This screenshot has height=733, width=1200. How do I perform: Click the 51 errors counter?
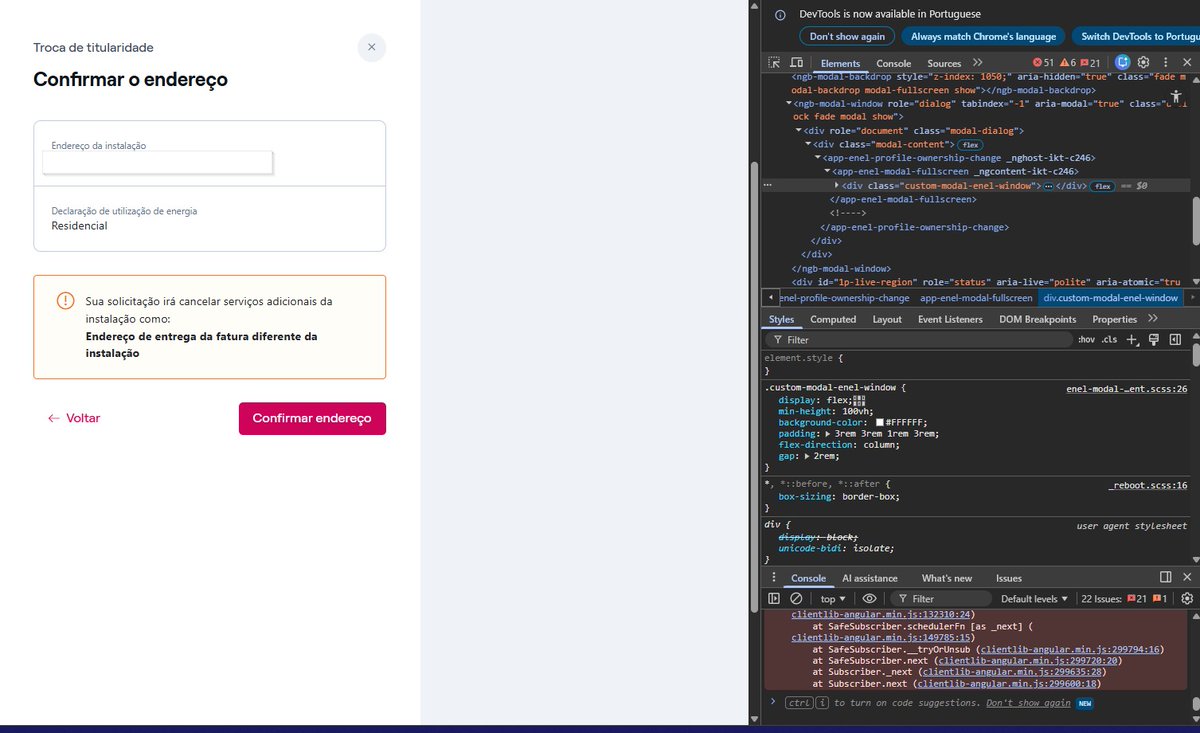[x=1043, y=63]
